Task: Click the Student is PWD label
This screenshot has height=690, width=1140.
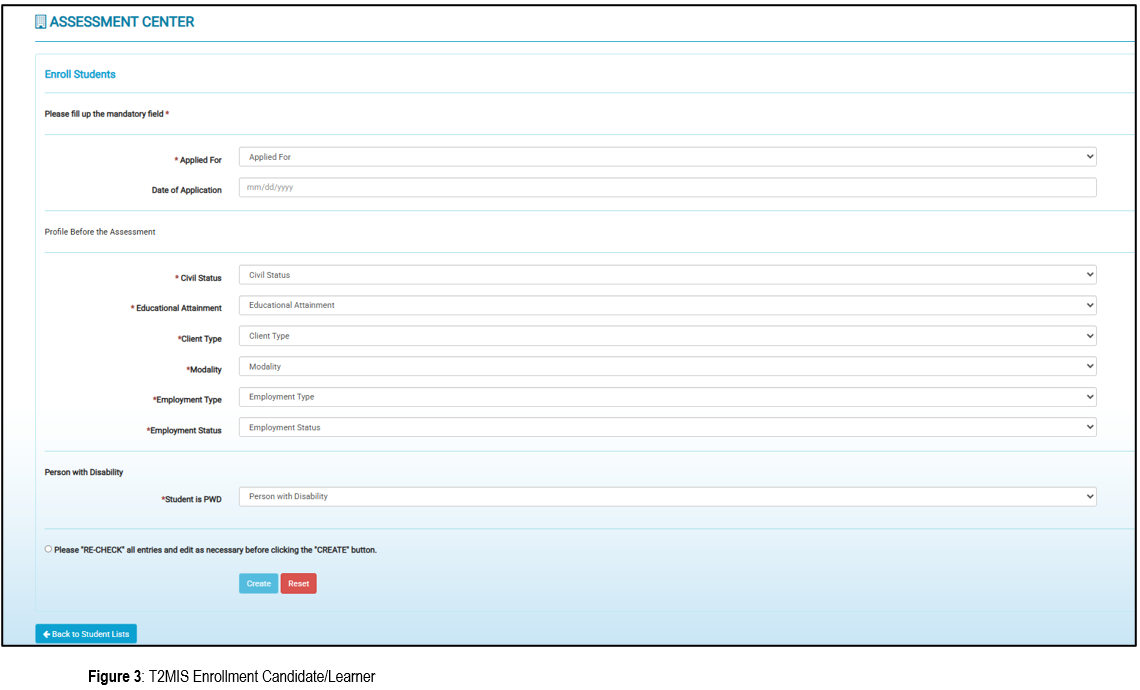Action: [x=193, y=499]
